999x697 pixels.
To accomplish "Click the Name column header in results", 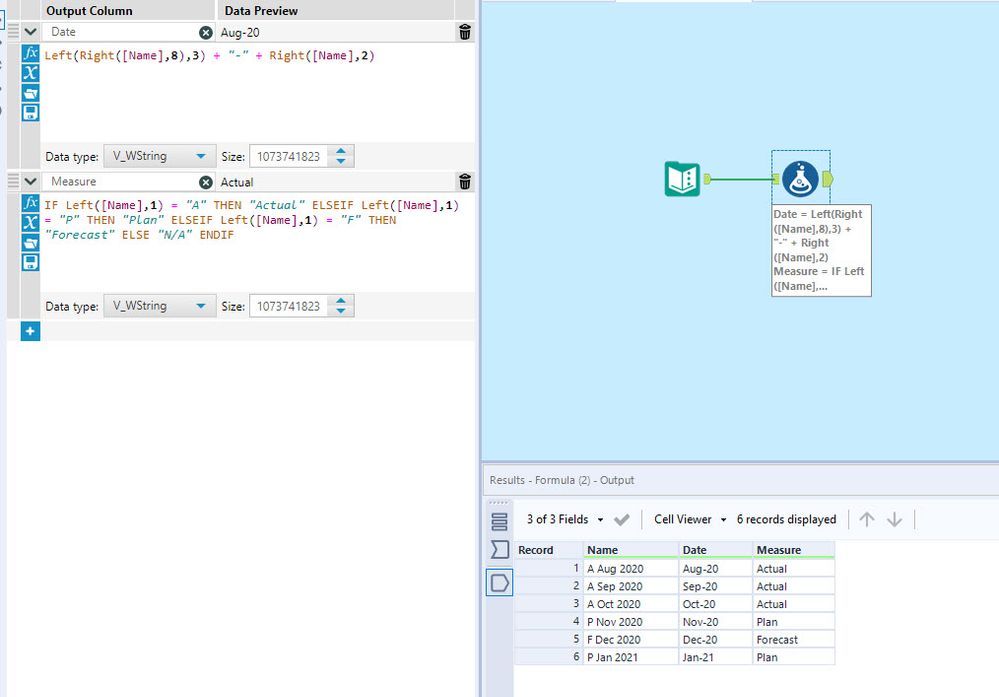I will coord(631,550).
